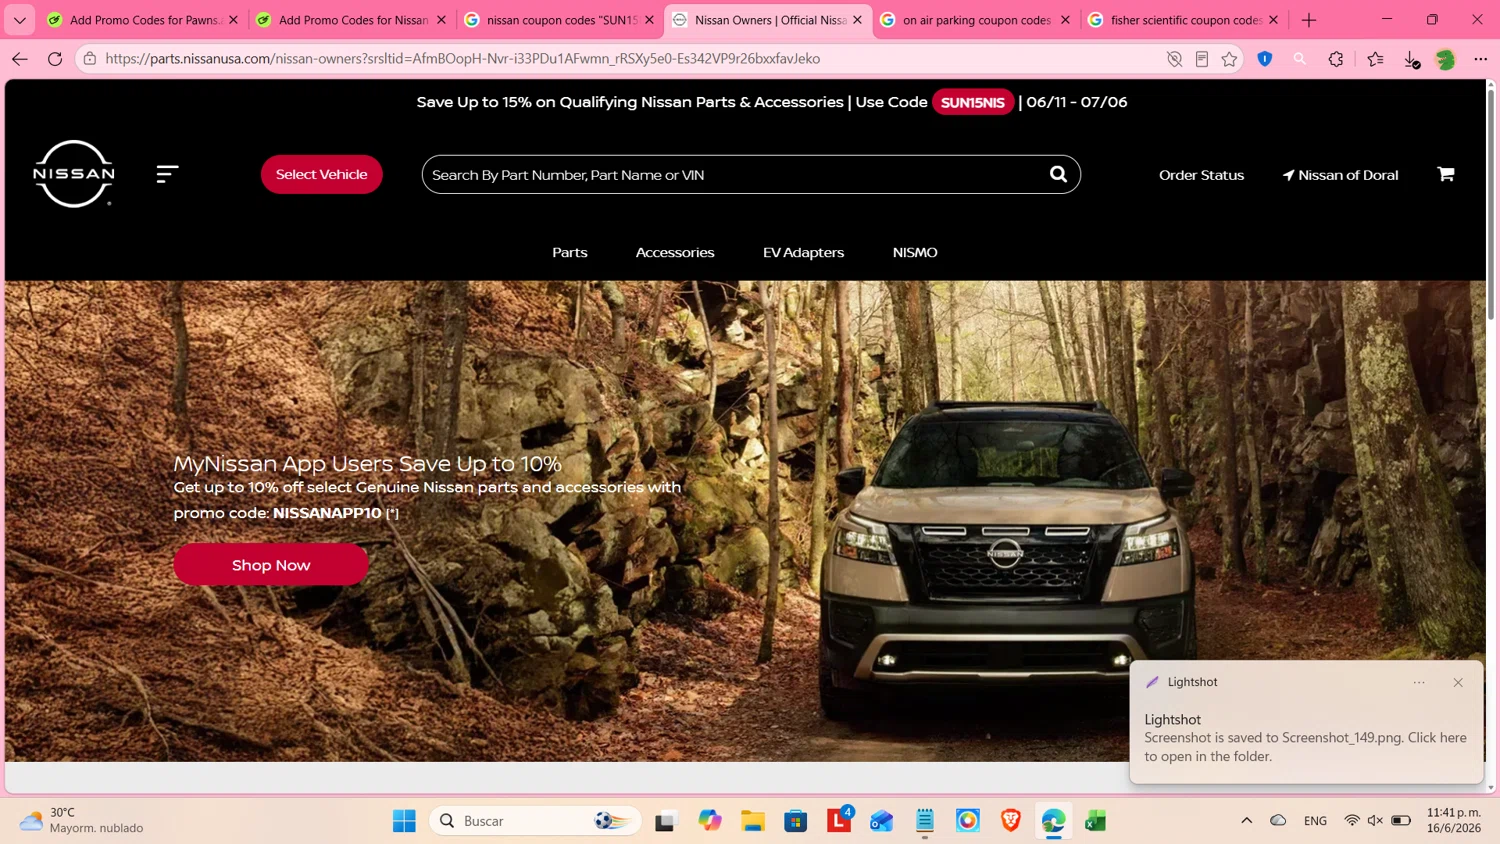Screen dimensions: 1500x844
Task: Open Excel from taskbar
Action: pyautogui.click(x=1095, y=821)
